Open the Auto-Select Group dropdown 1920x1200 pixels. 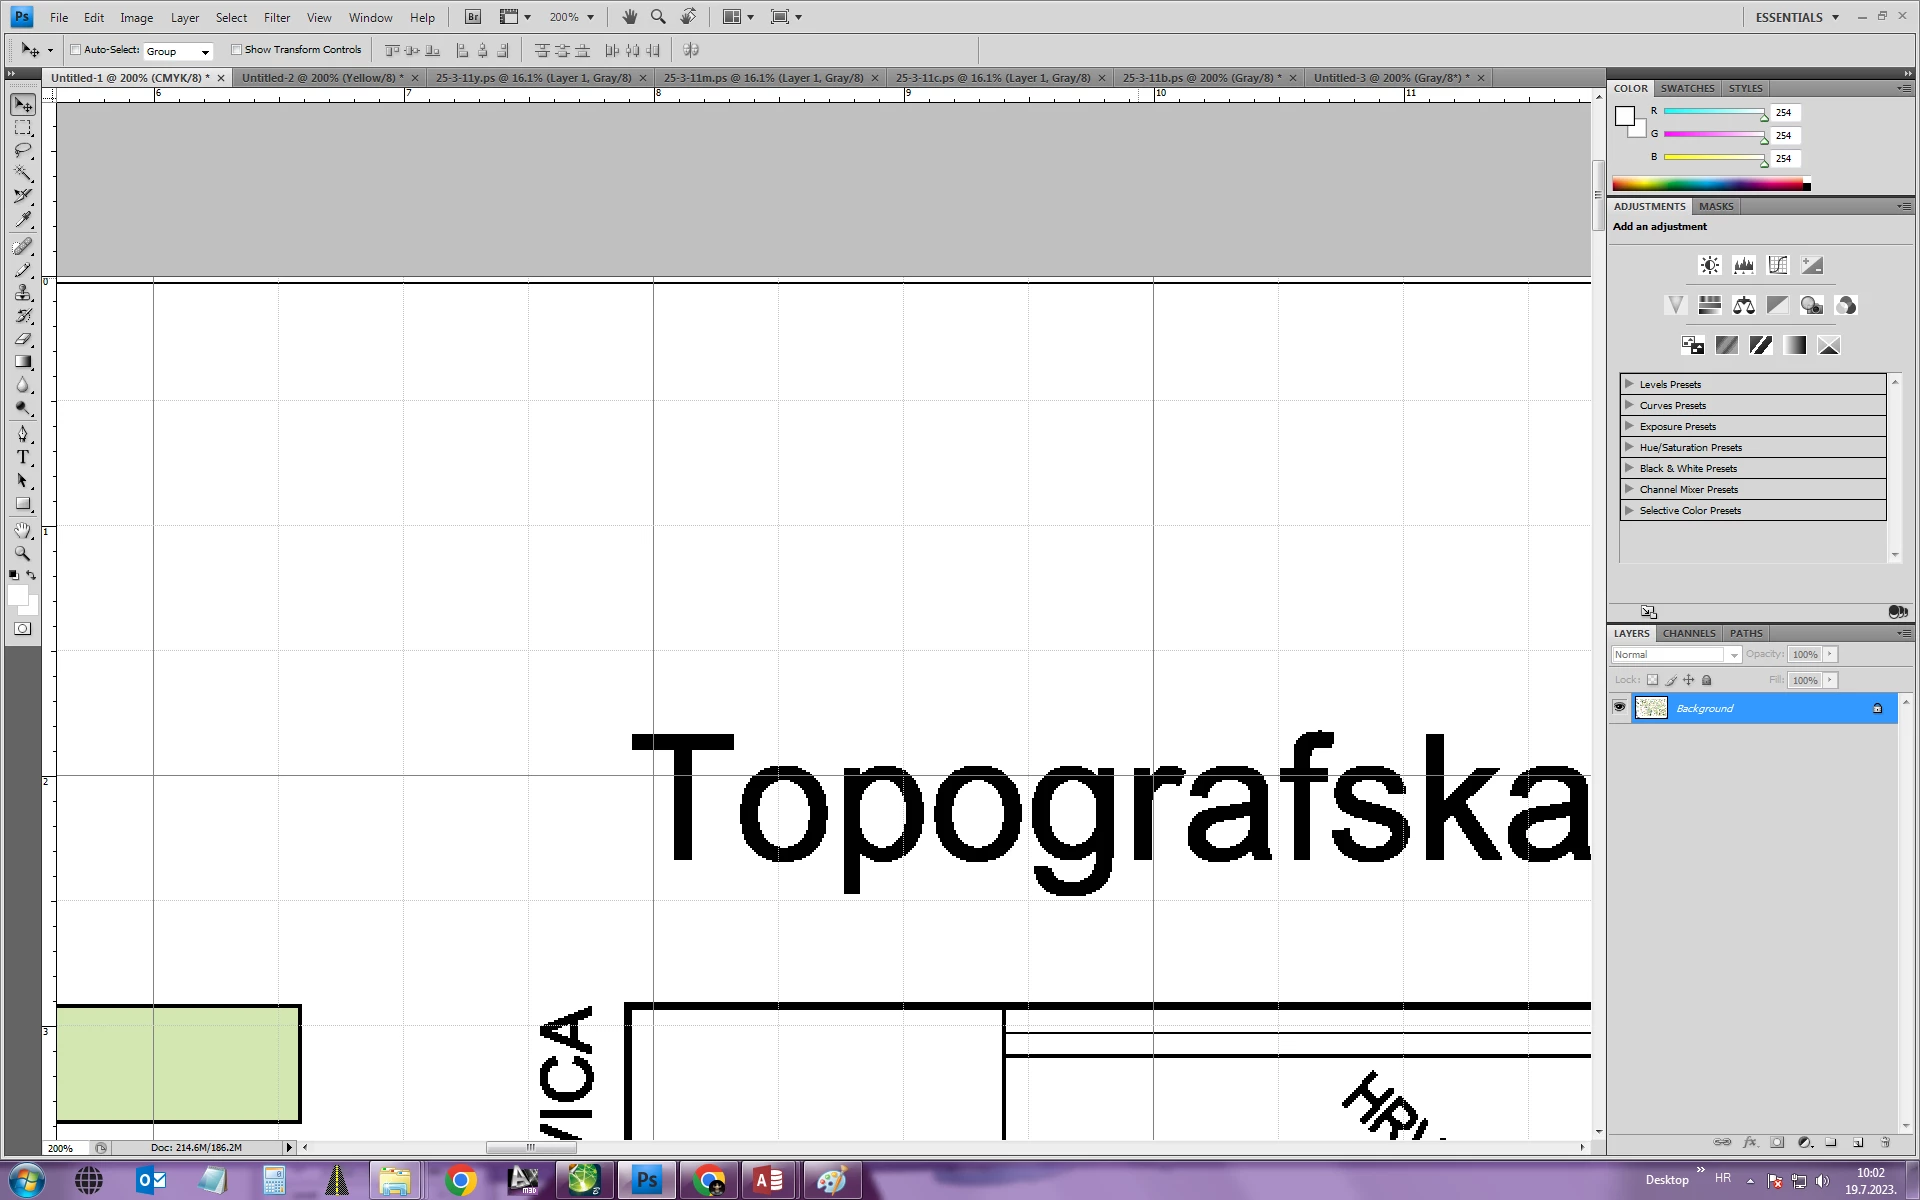pos(179,51)
